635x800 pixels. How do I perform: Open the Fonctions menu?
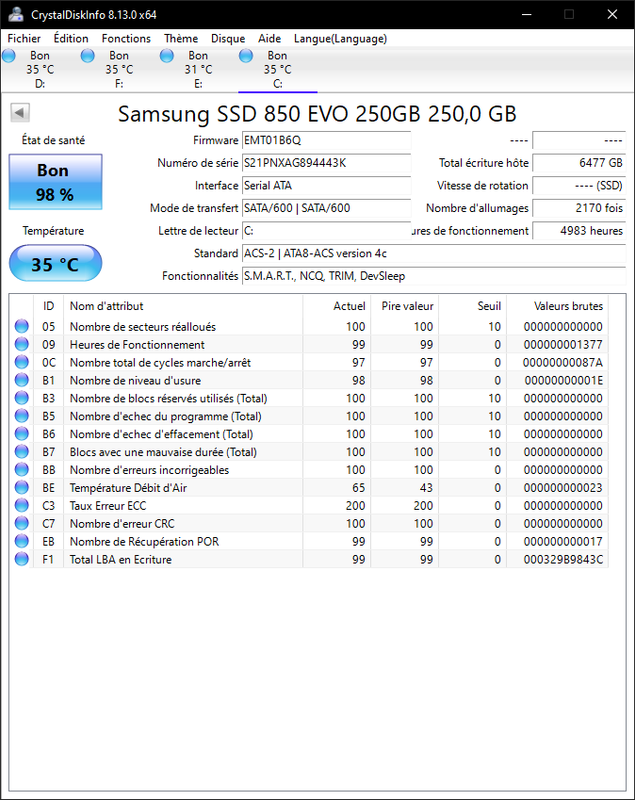point(126,38)
